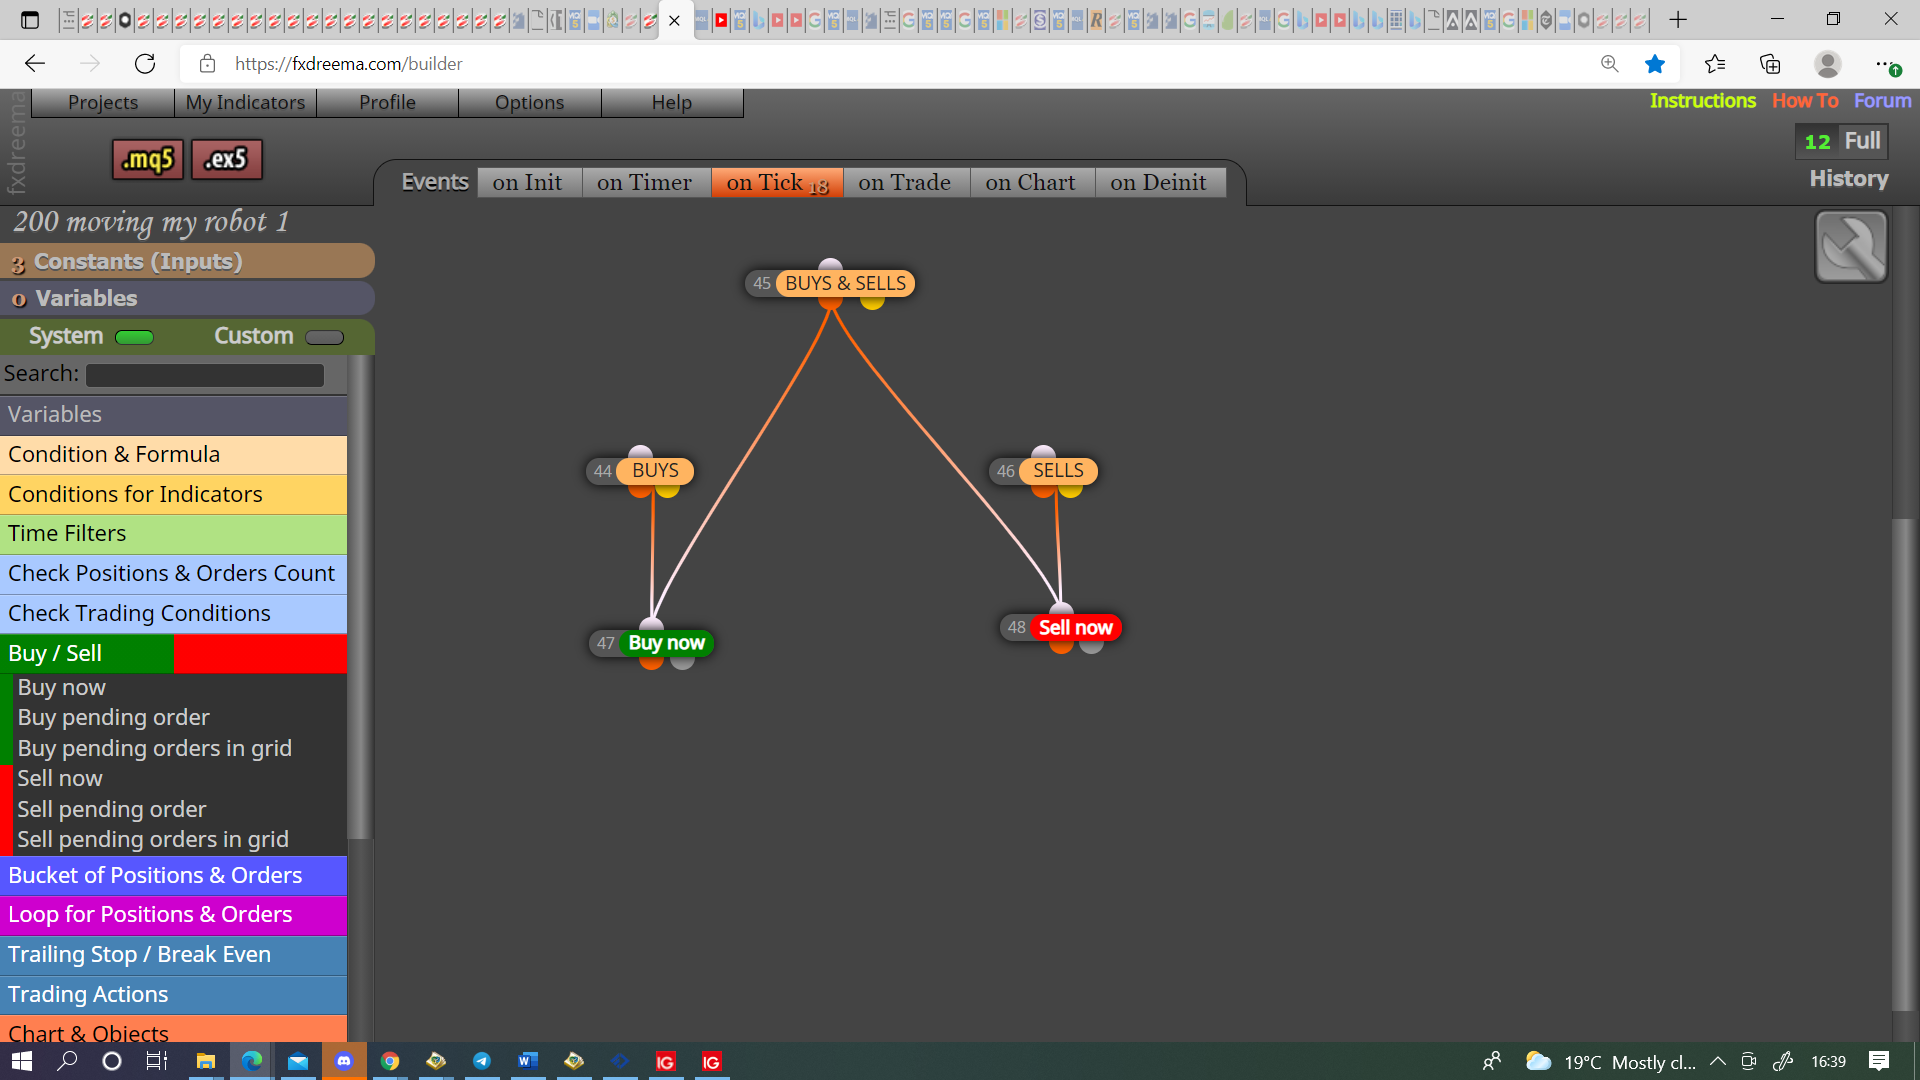Open browser favorites list icon
Viewport: 1920px width, 1080px height.
coord(1715,64)
